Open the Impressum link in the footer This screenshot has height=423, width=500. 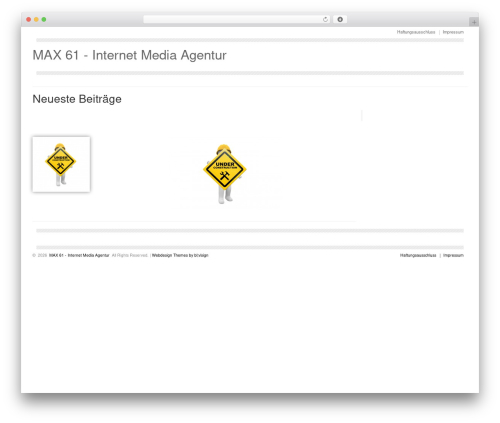pos(453,255)
